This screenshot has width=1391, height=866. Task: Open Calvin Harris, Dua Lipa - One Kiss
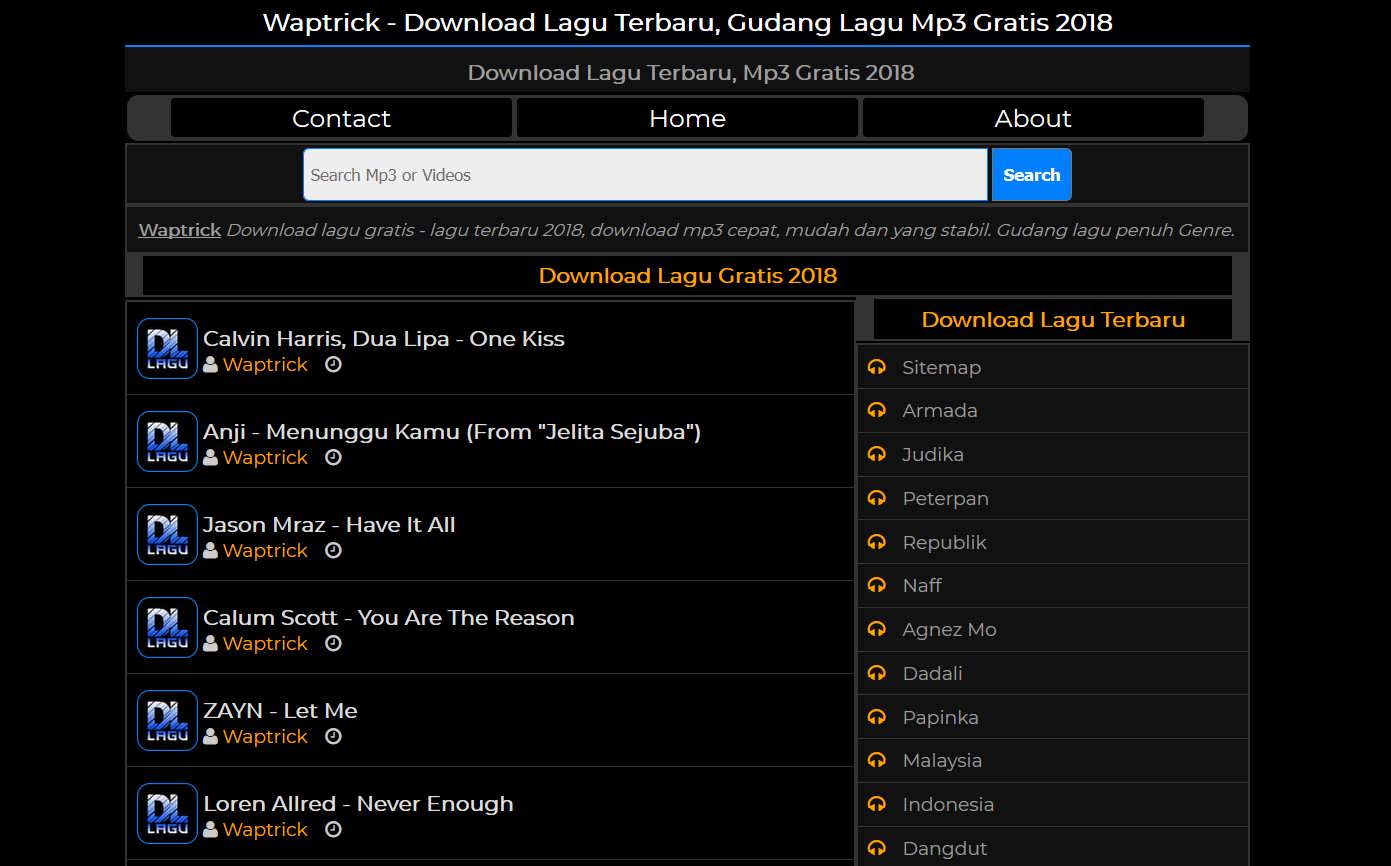384,339
